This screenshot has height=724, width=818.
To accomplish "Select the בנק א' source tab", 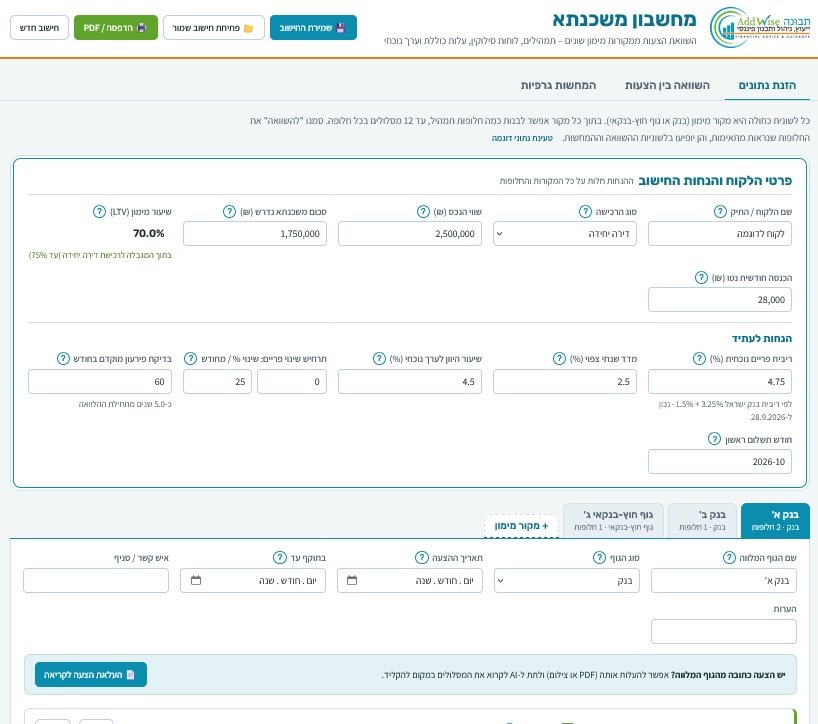I will pyautogui.click(x=775, y=521).
